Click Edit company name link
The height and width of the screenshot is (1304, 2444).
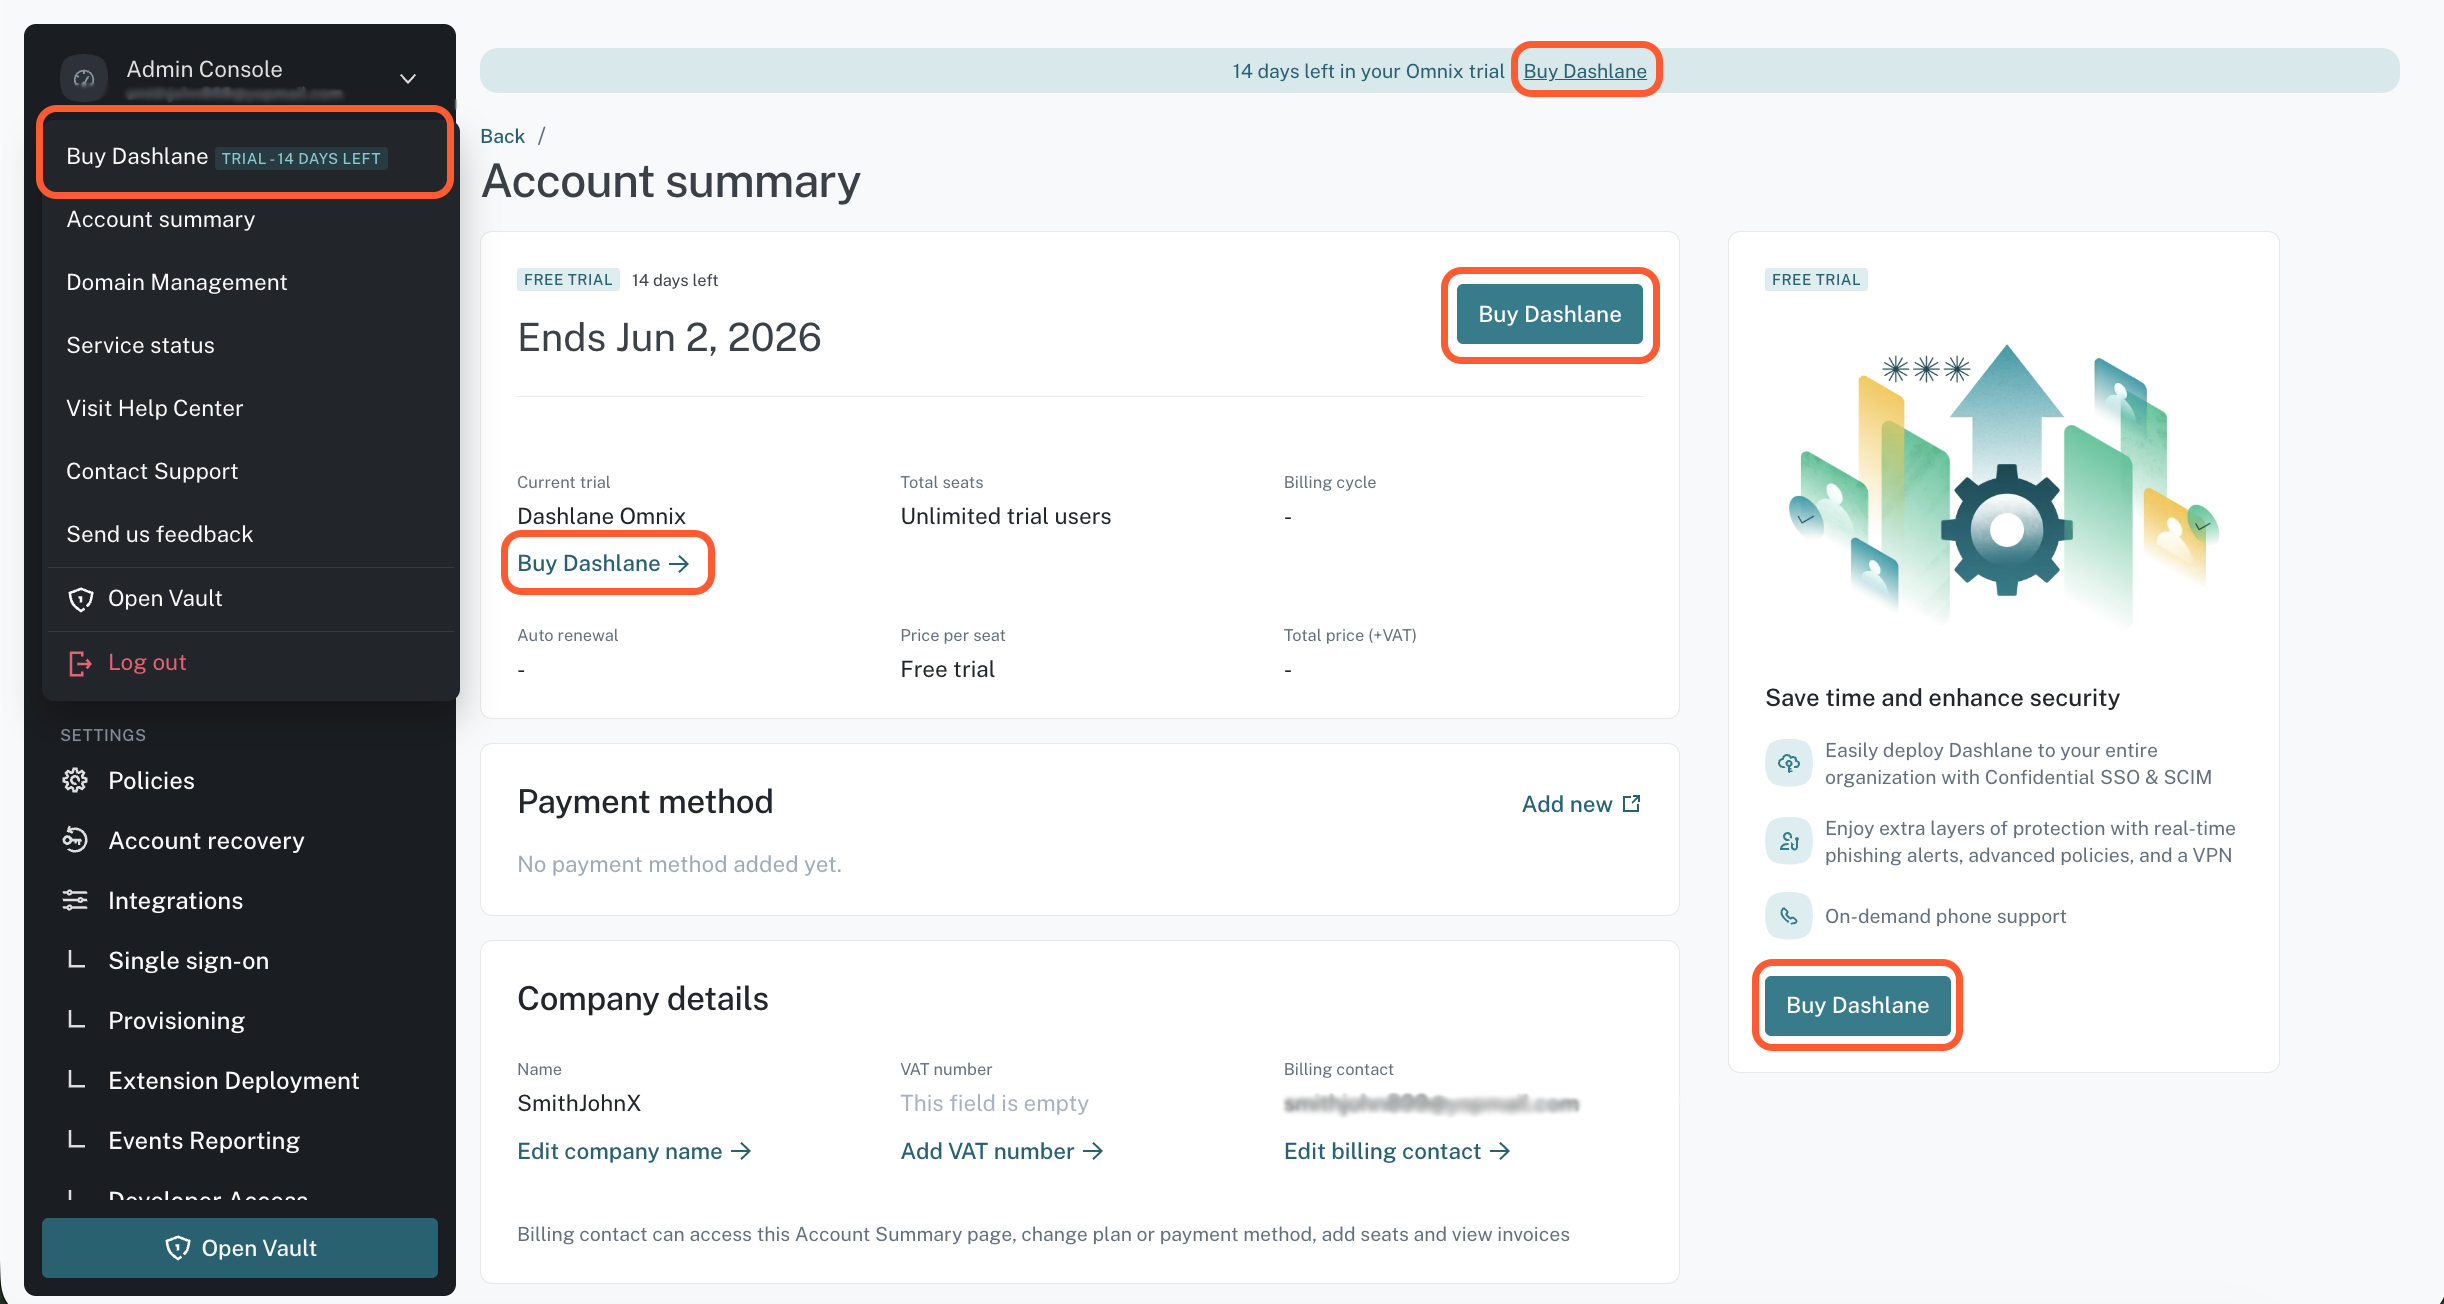[634, 1151]
